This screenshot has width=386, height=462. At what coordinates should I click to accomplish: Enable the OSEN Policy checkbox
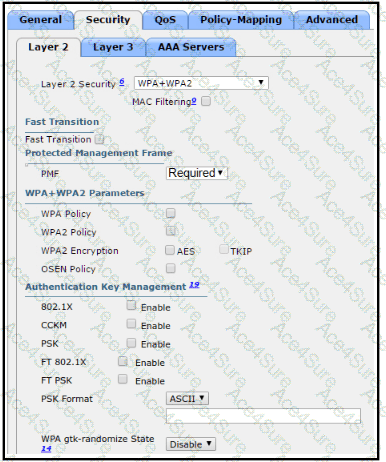click(x=171, y=268)
